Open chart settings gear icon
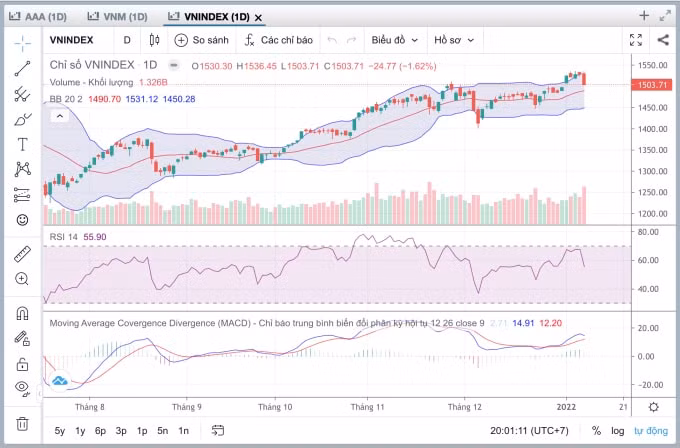 [x=654, y=407]
